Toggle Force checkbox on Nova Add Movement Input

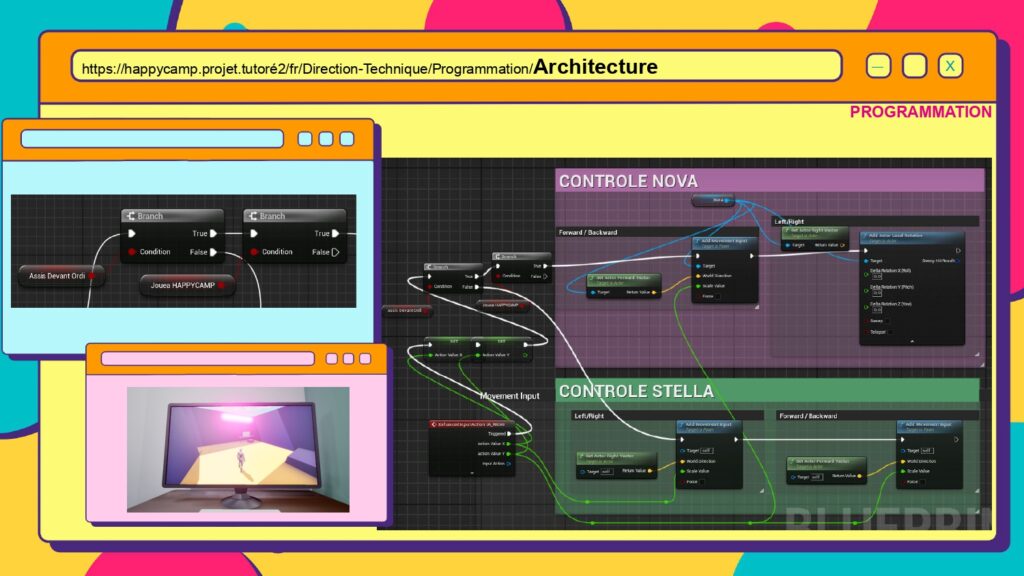(x=717, y=296)
